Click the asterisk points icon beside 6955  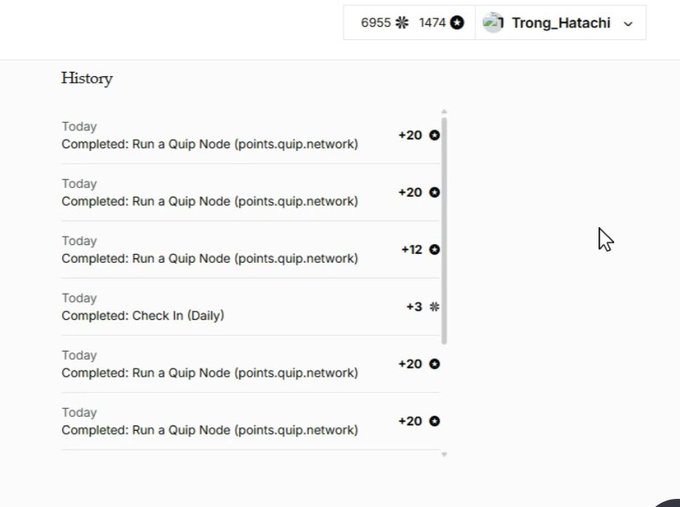click(x=402, y=23)
